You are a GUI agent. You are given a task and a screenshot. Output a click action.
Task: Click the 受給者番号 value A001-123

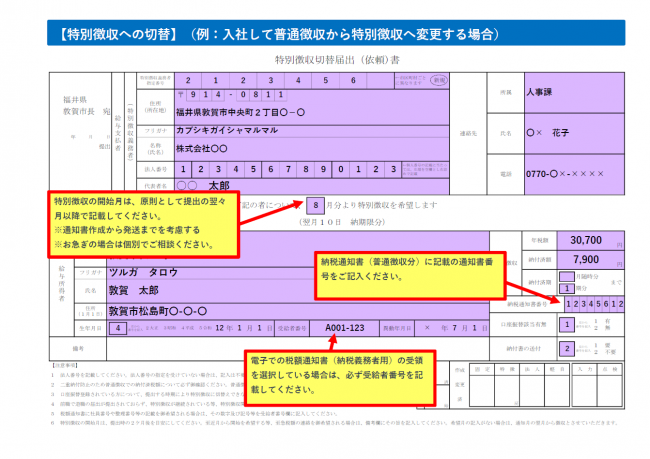click(344, 328)
